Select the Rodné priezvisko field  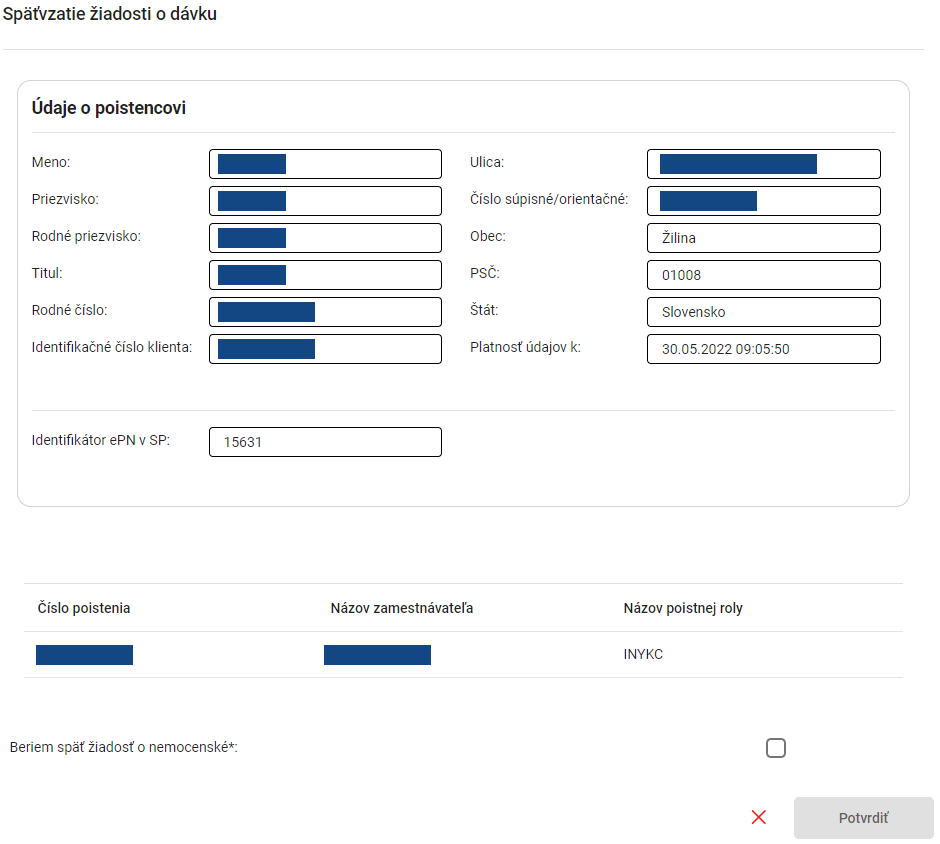(x=326, y=238)
